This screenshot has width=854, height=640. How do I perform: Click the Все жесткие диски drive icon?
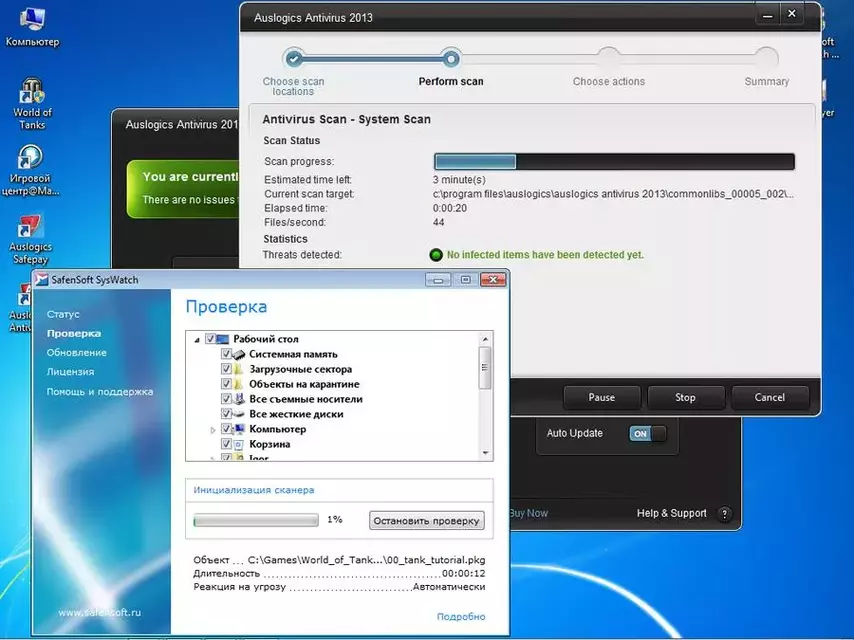(239, 414)
